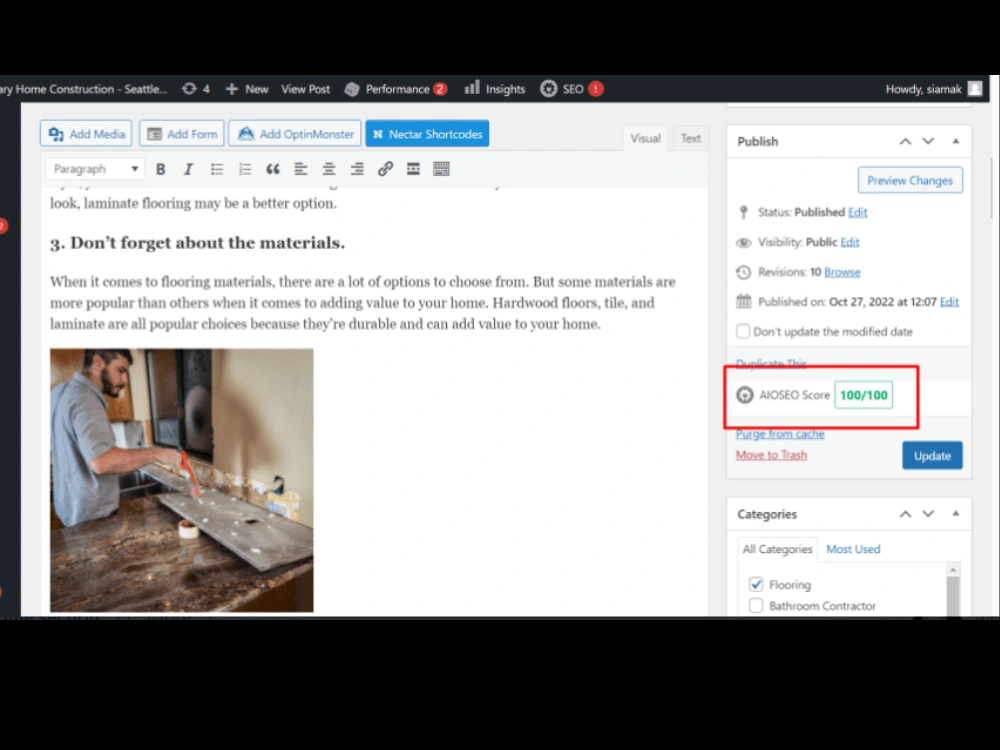This screenshot has height=750, width=1000.
Task: Move Categories panel up
Action: [x=905, y=514]
